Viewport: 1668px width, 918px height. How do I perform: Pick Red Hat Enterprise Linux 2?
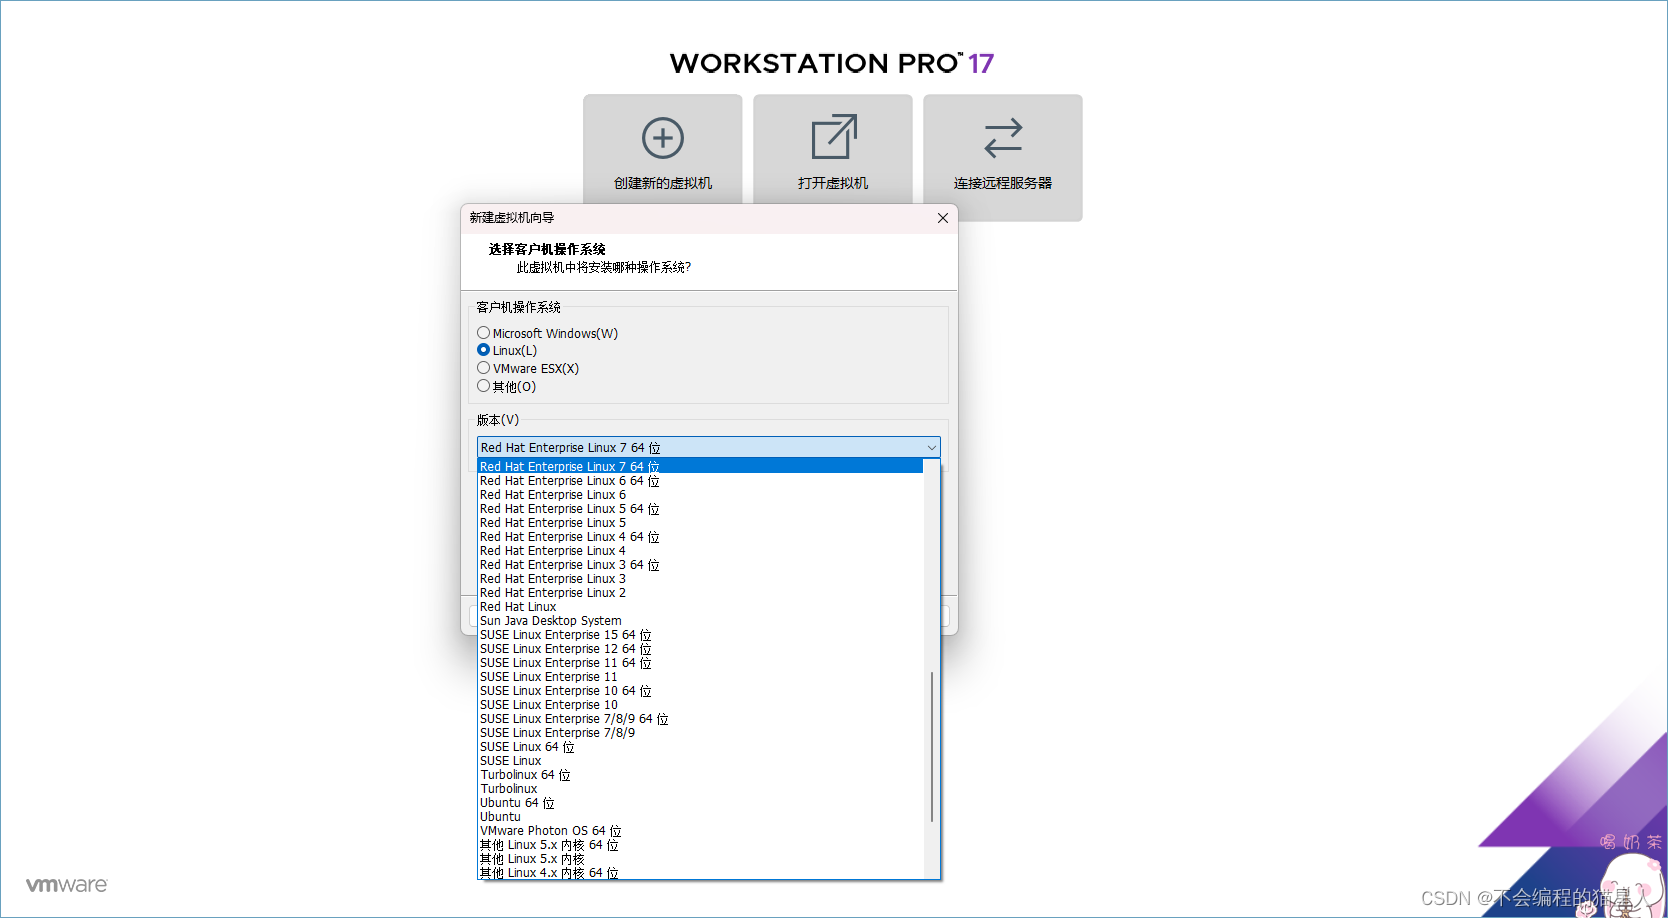(700, 593)
